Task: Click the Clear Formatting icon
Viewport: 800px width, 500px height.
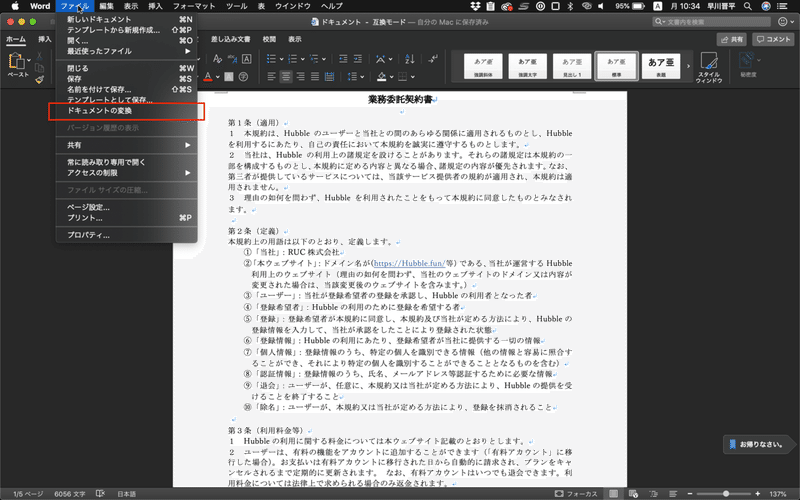Action: [217, 59]
